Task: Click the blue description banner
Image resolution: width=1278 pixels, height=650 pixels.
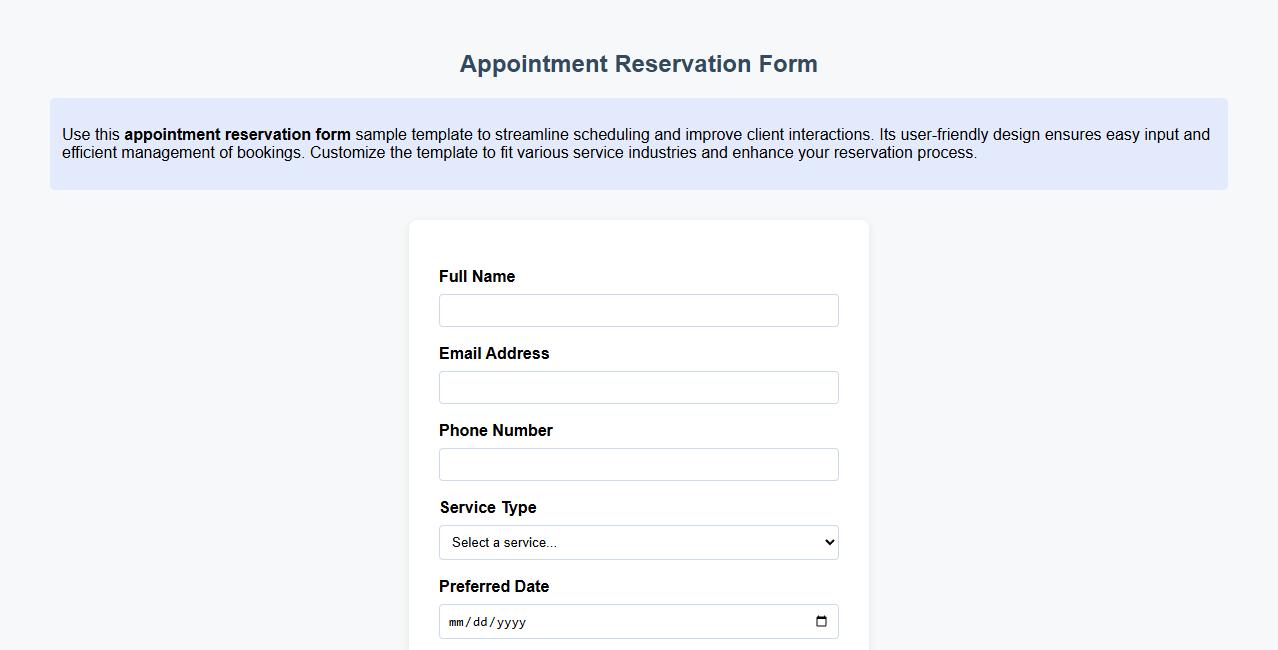Action: click(x=638, y=143)
